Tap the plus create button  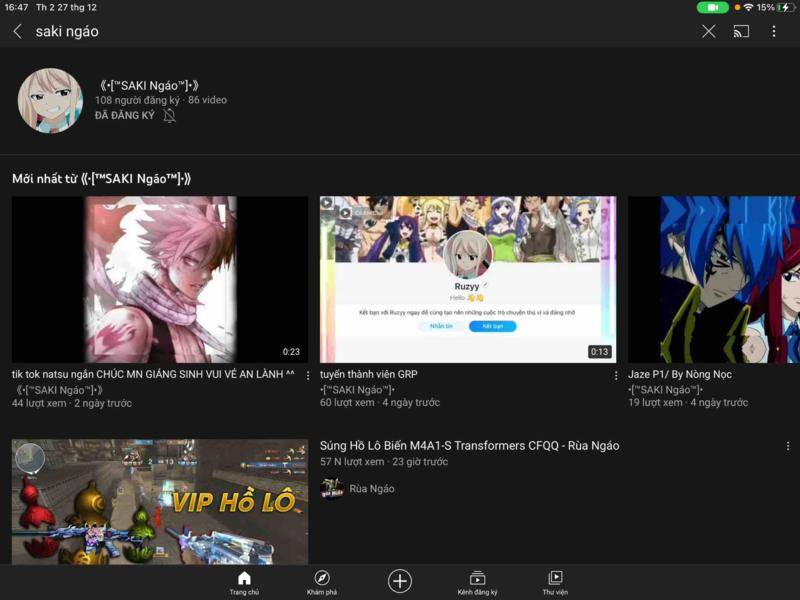(399, 581)
